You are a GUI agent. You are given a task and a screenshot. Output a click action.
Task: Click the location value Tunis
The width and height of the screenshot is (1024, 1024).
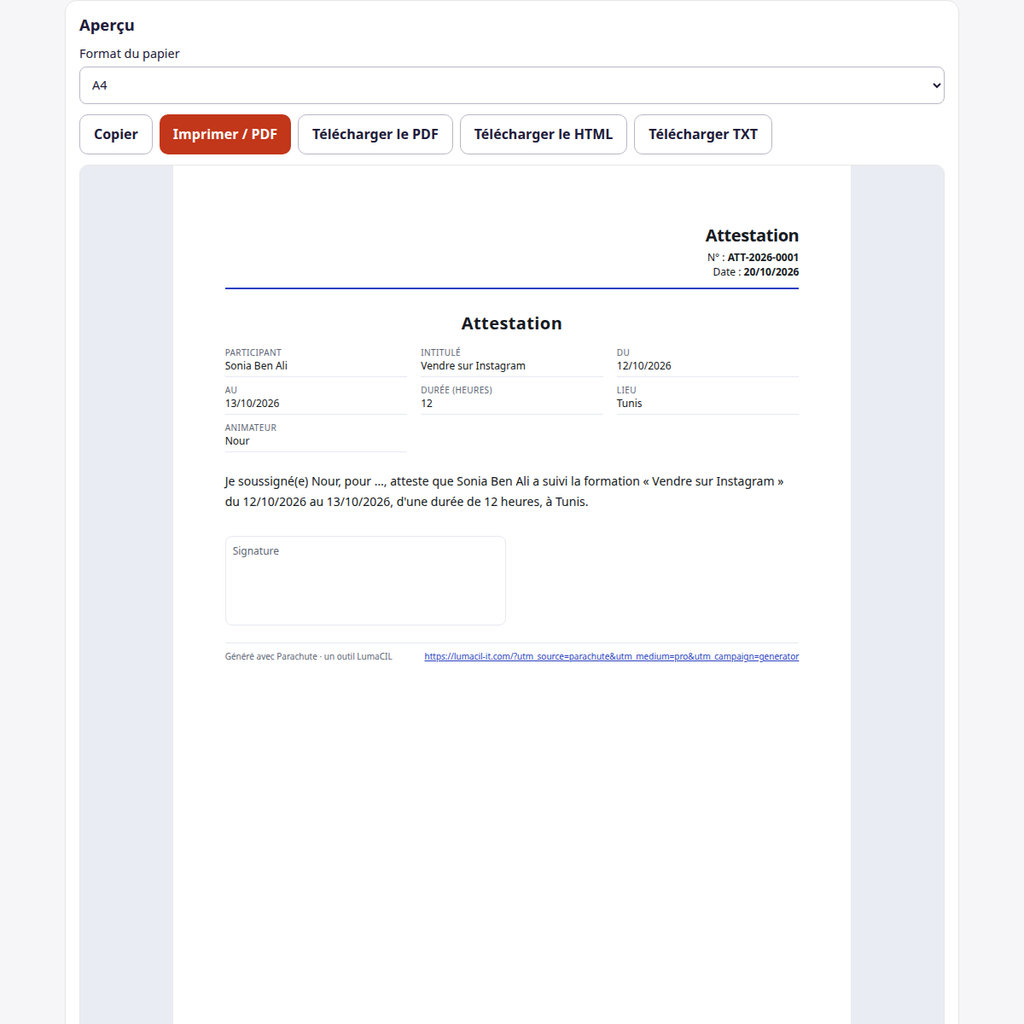[629, 403]
